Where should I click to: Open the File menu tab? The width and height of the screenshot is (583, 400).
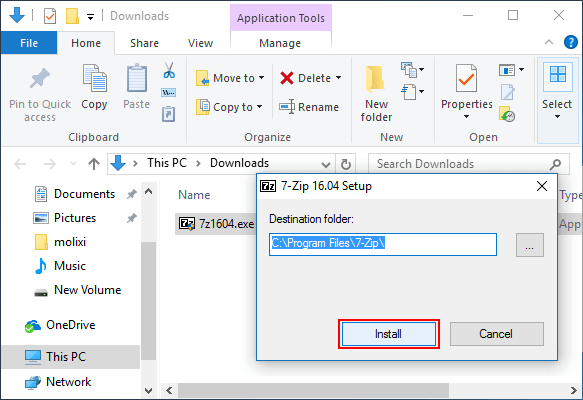click(29, 43)
